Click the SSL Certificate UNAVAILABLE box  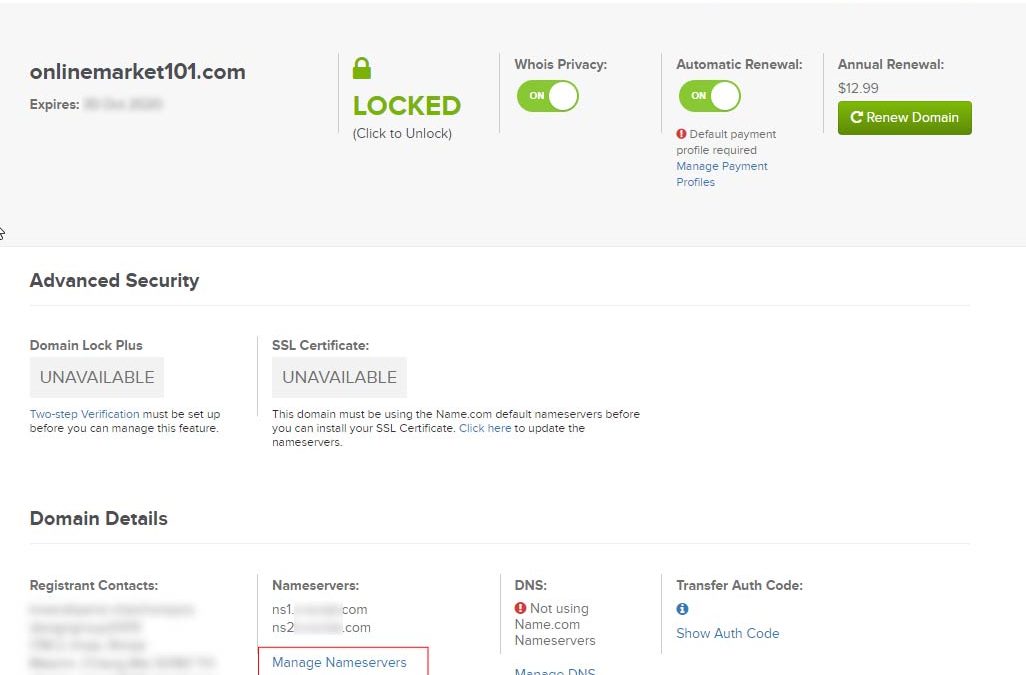point(339,377)
